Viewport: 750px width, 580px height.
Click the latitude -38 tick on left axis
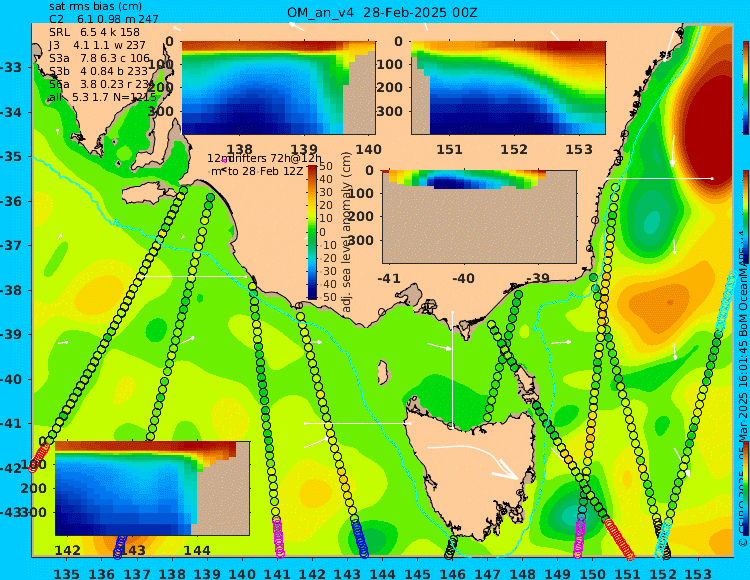(10, 290)
